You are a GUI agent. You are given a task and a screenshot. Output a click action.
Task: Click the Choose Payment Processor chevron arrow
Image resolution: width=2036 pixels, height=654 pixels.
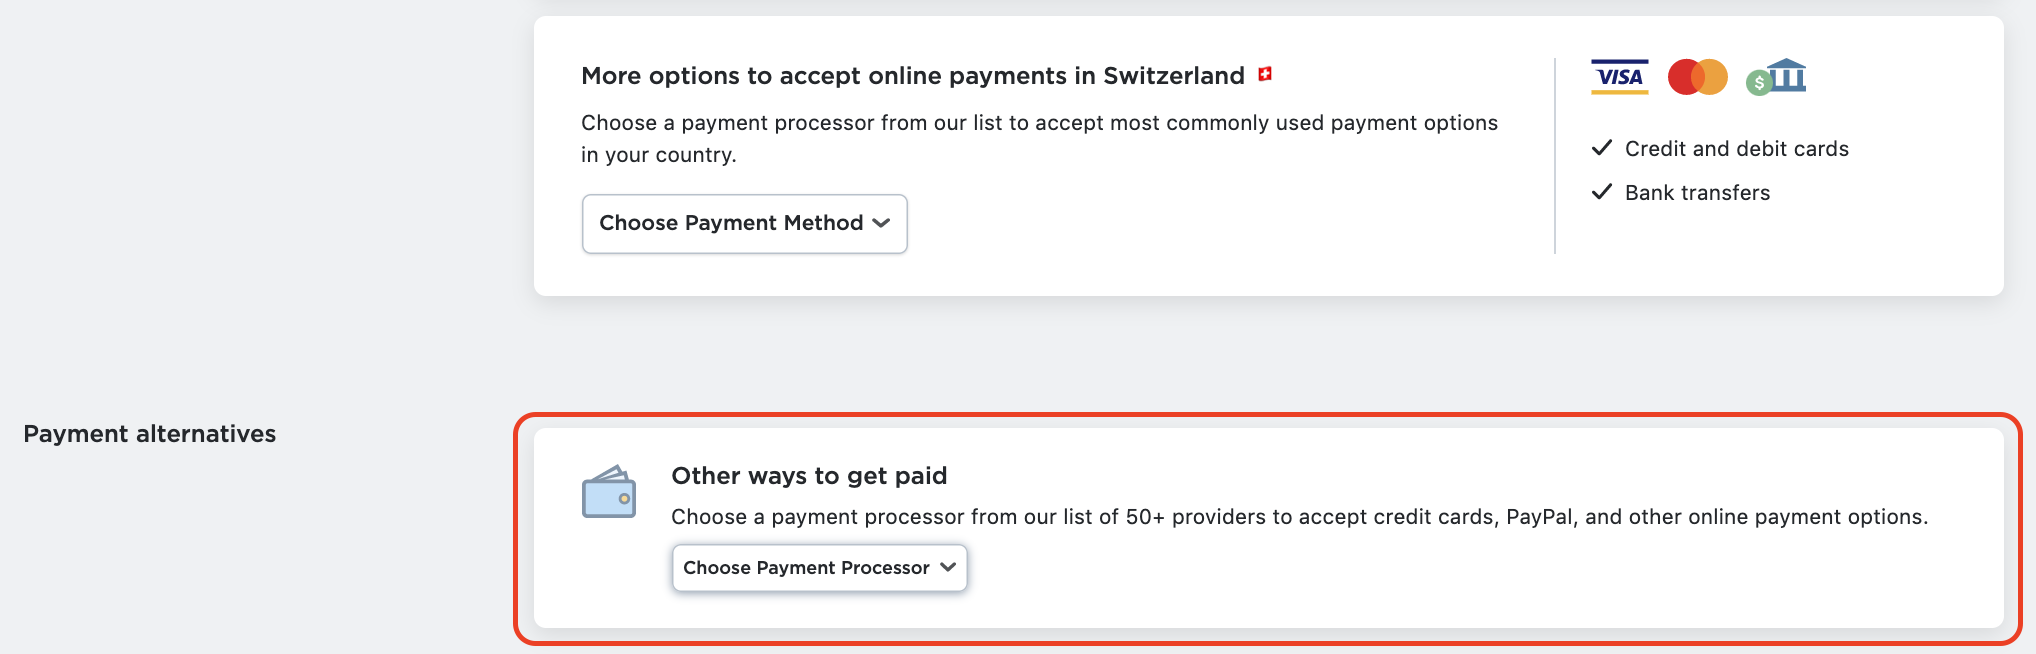tap(948, 568)
